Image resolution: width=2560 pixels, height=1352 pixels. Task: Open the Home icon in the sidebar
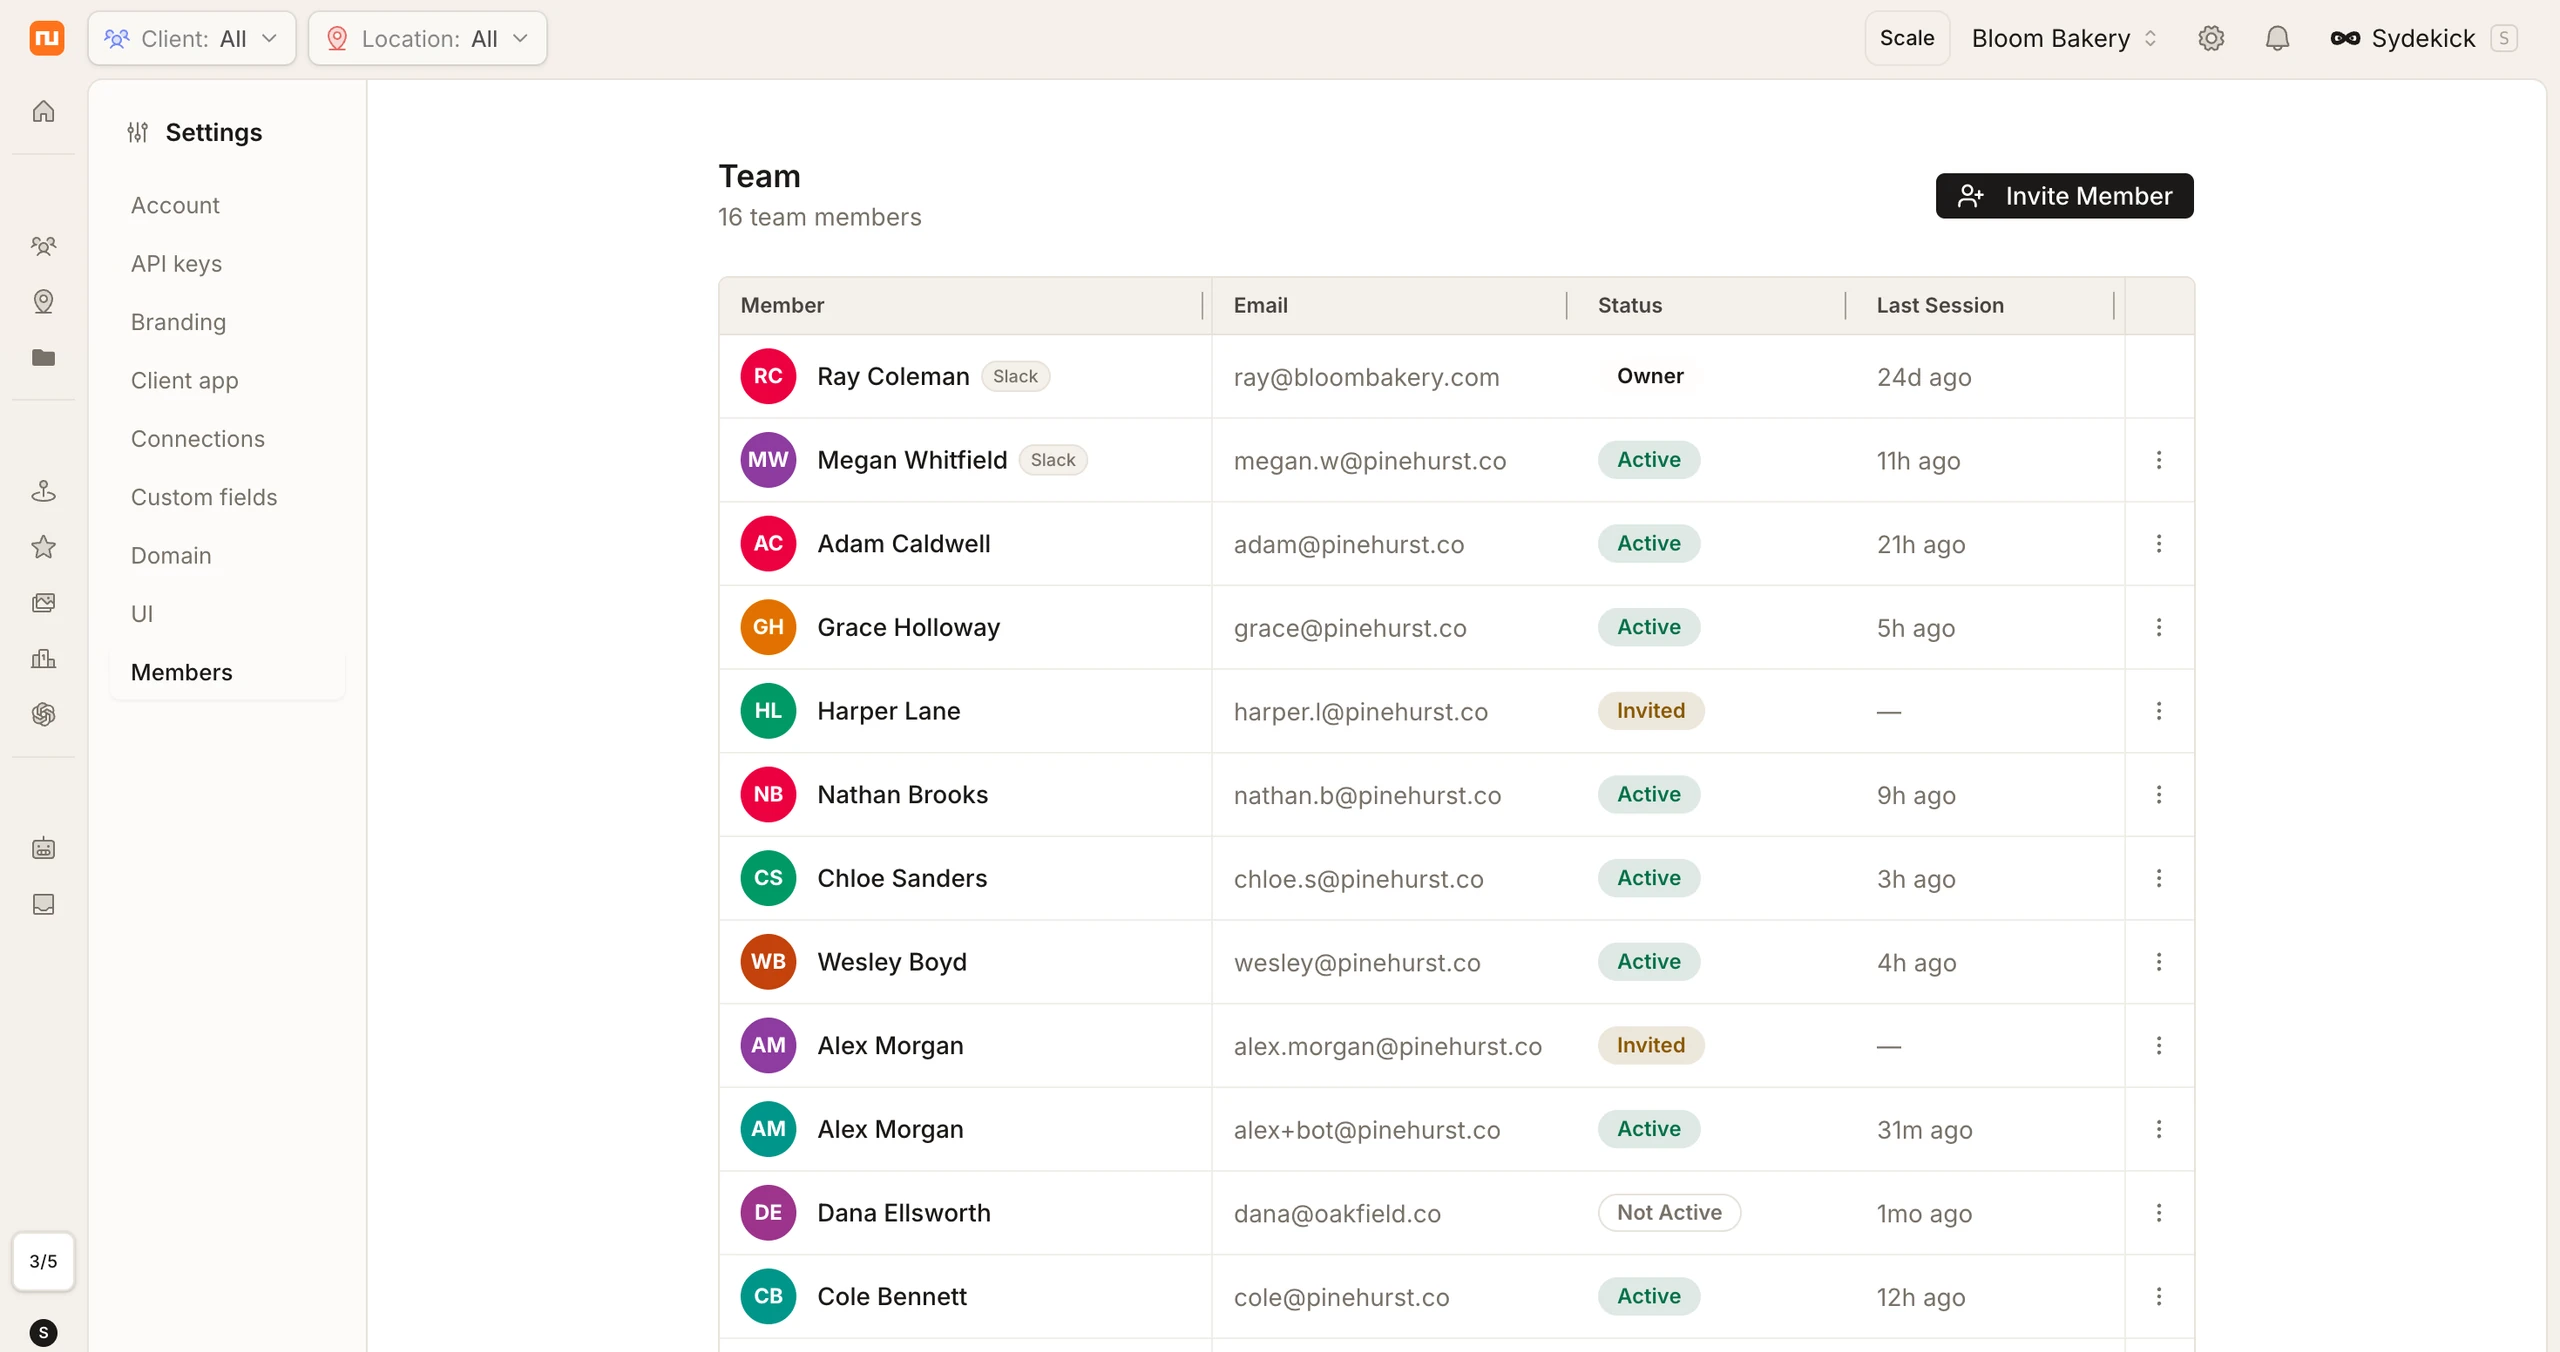coord(43,111)
